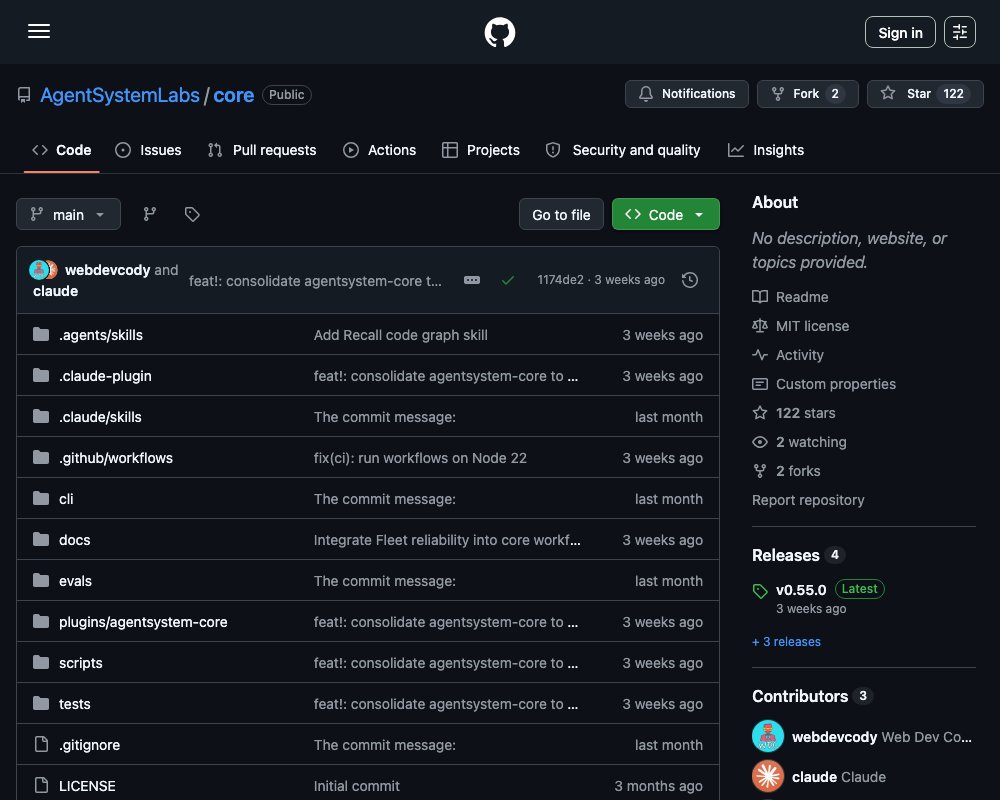Open the core repository link
1000x800 pixels.
pyautogui.click(x=233, y=95)
